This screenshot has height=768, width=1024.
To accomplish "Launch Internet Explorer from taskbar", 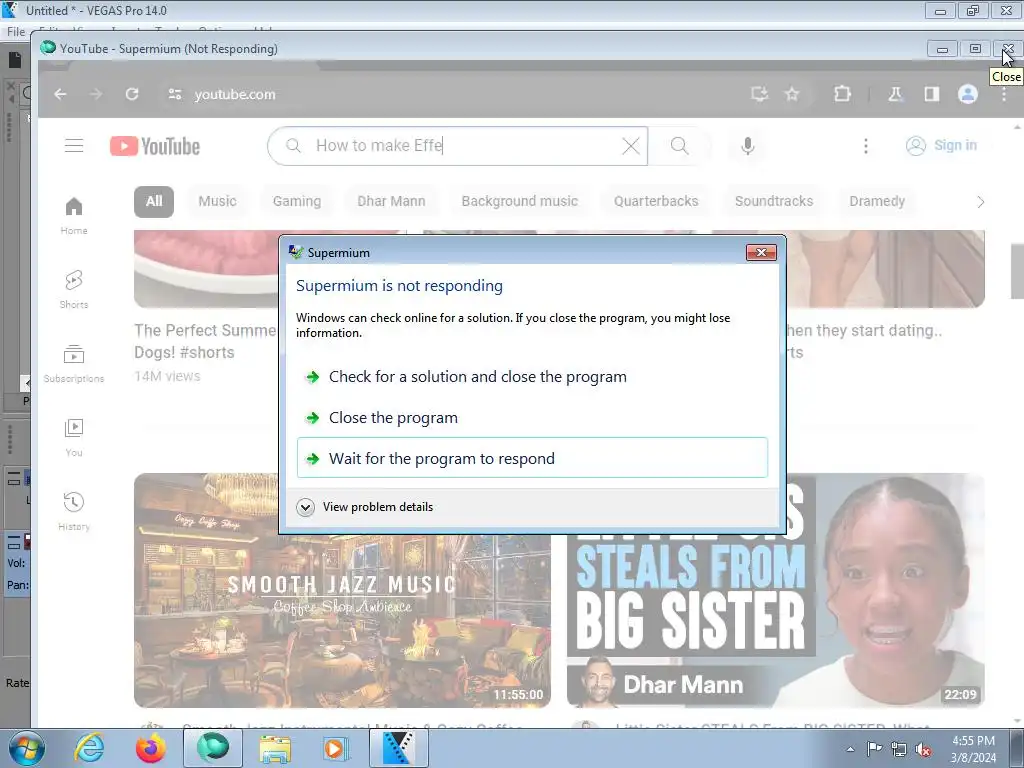I will [89, 748].
